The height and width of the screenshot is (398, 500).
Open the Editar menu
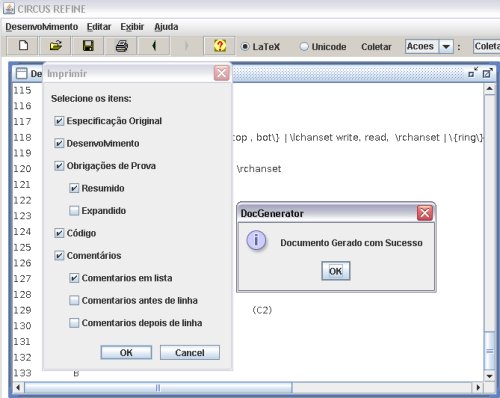[x=99, y=27]
